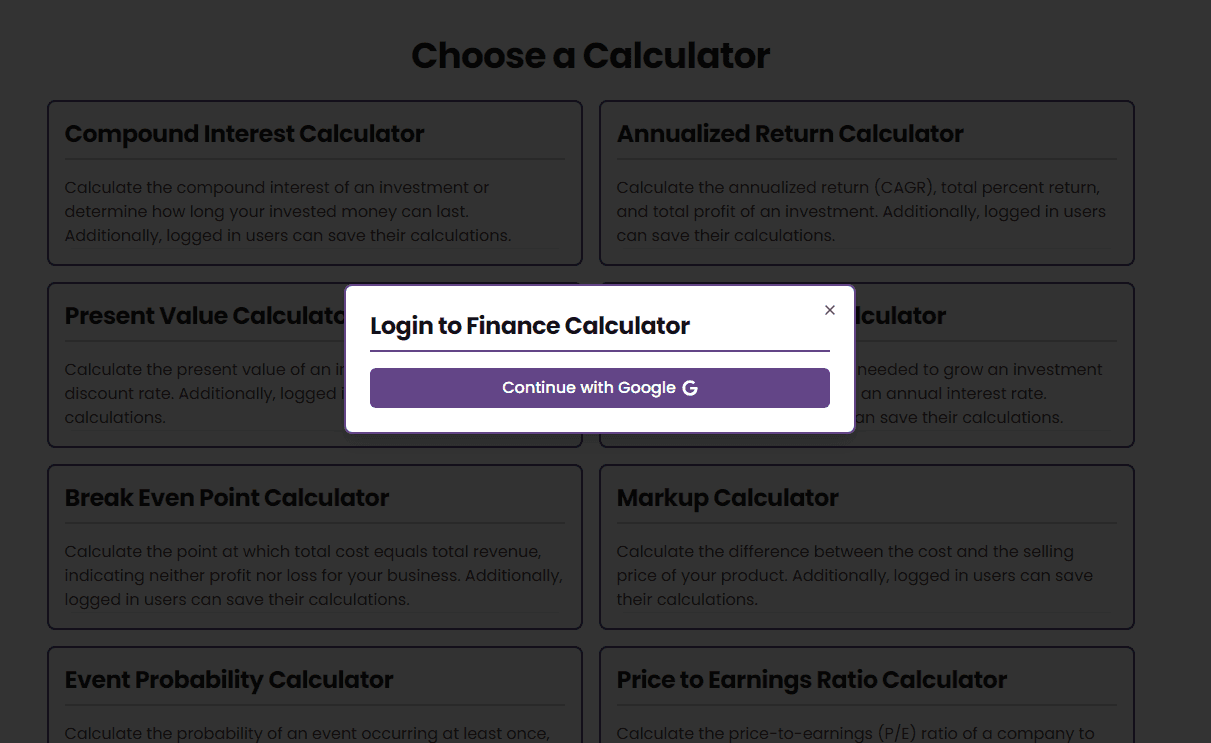The height and width of the screenshot is (743, 1211).
Task: Click the Login to Finance Calculator heading
Action: click(530, 325)
